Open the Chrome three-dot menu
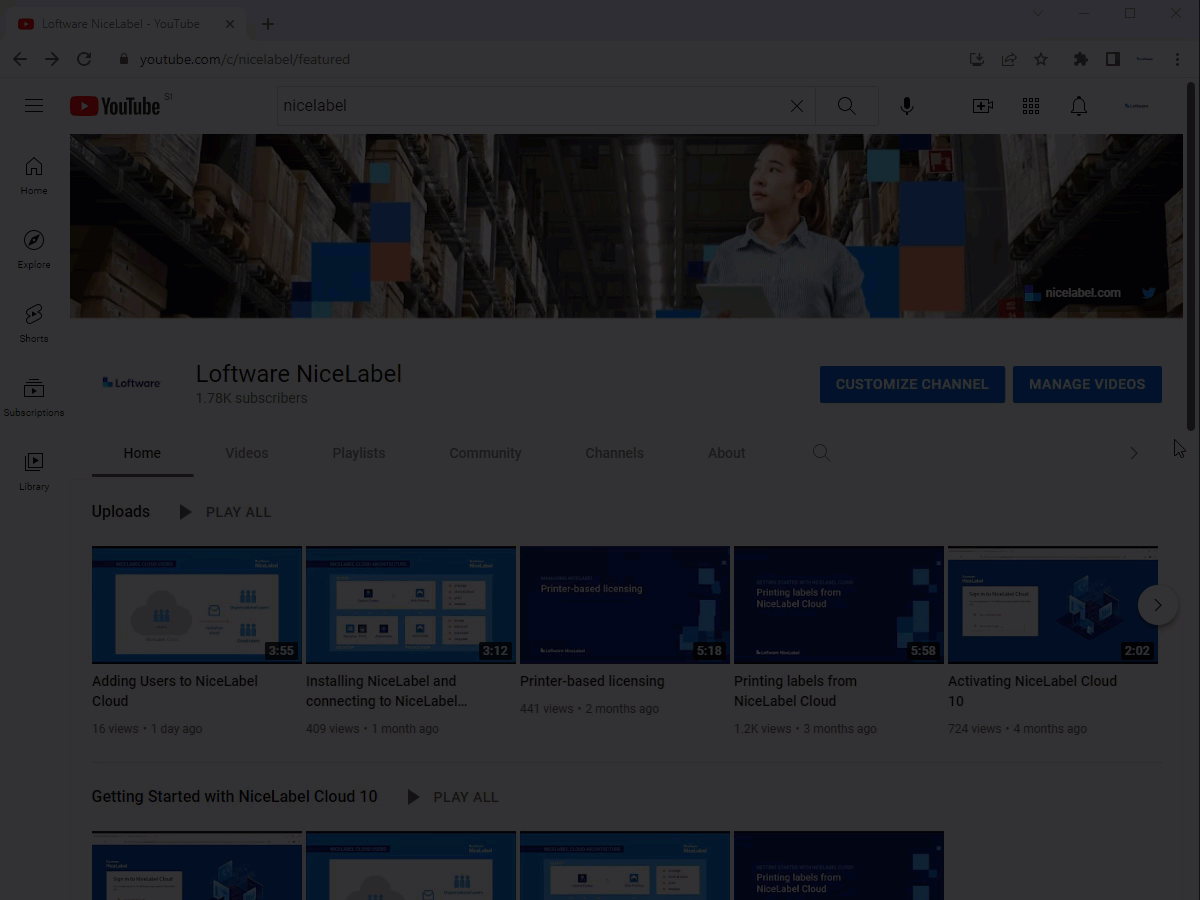 (x=1177, y=59)
